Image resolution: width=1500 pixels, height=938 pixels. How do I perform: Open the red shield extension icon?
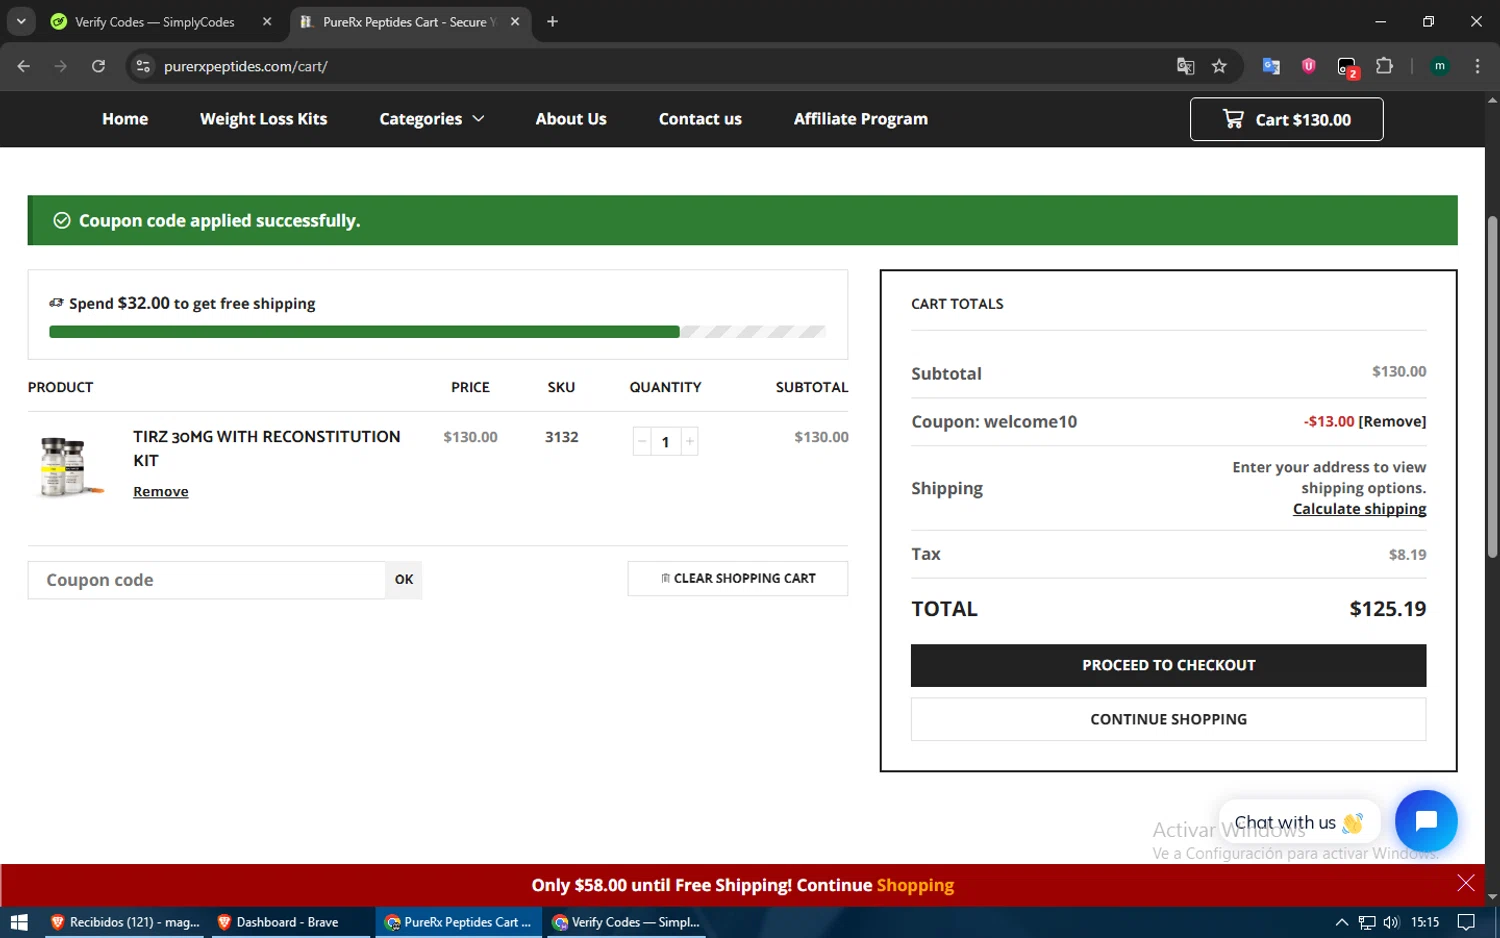1308,66
